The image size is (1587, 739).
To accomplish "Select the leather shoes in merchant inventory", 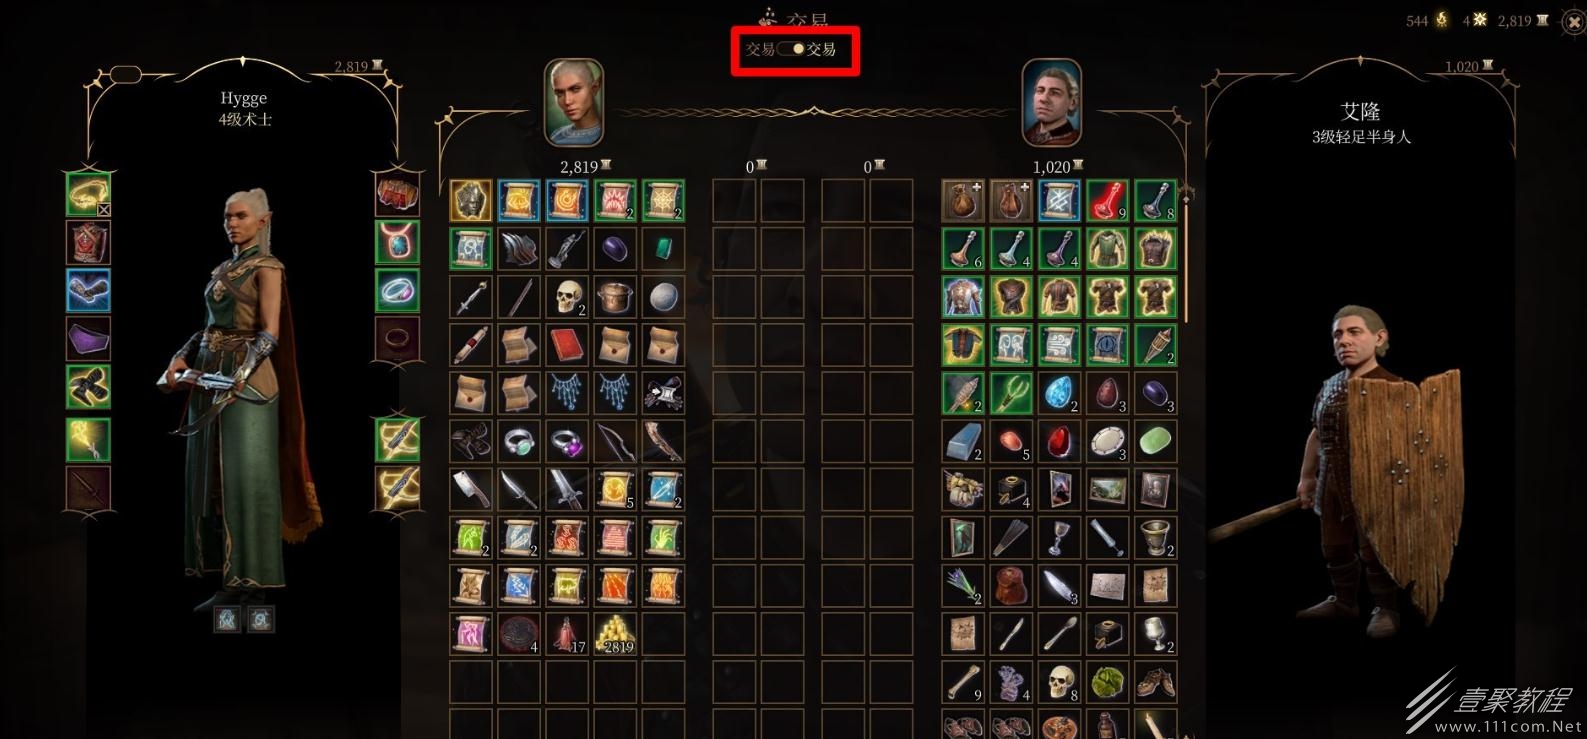I will 1155,682.
